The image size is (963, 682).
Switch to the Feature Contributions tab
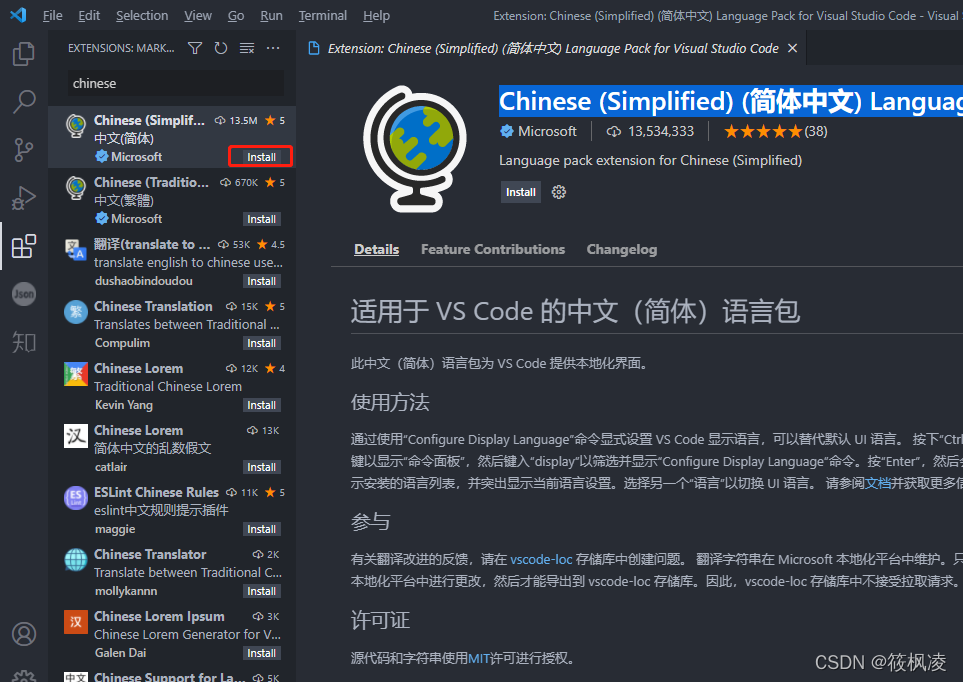pos(492,249)
